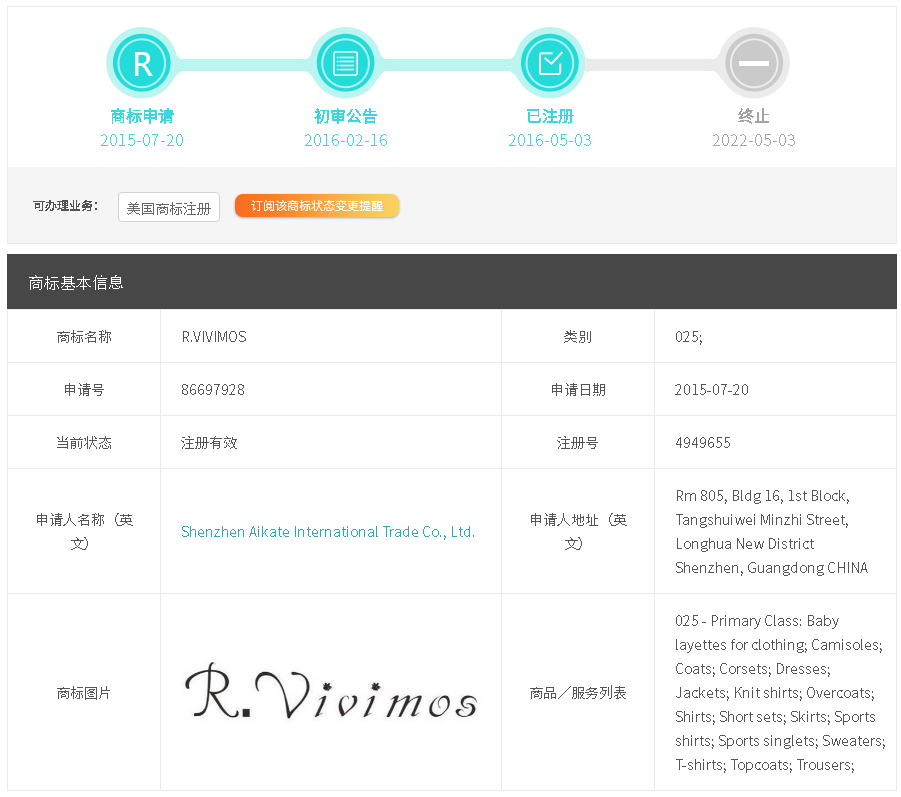Select the 025 Primary Class goods list
901x797 pixels.
pyautogui.click(x=780, y=693)
